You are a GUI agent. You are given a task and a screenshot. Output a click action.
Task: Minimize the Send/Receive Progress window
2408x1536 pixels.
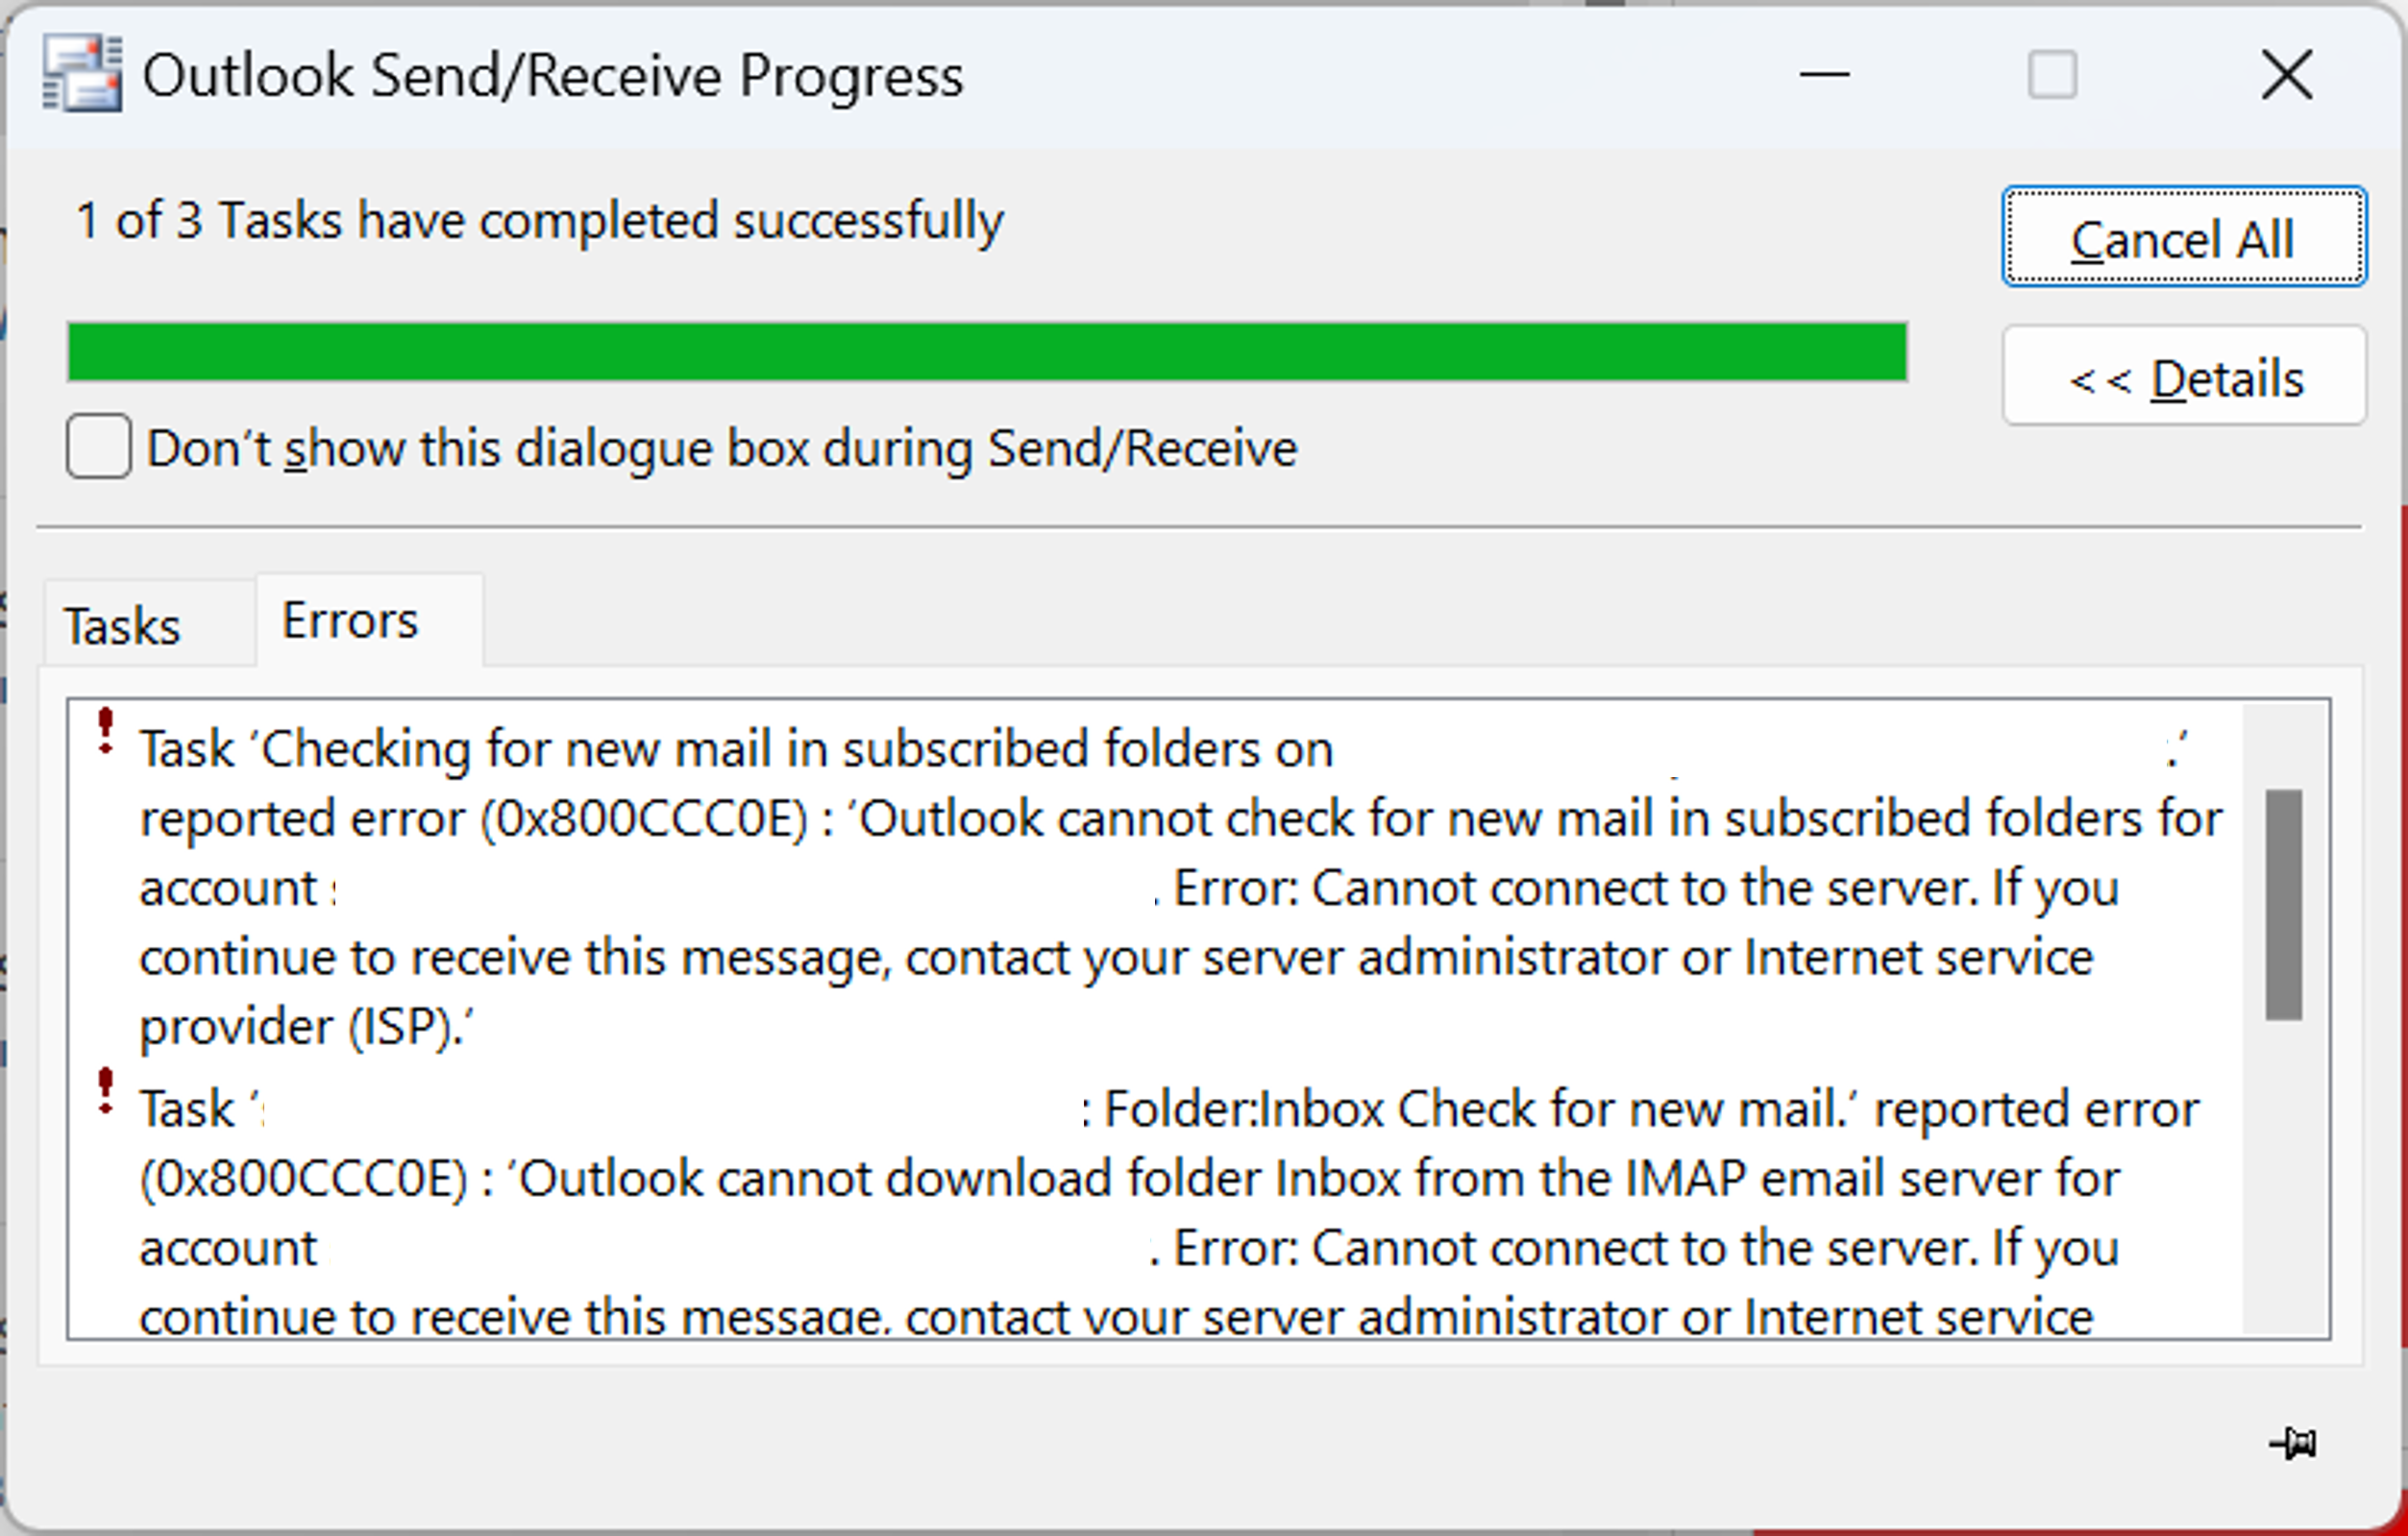tap(1824, 75)
